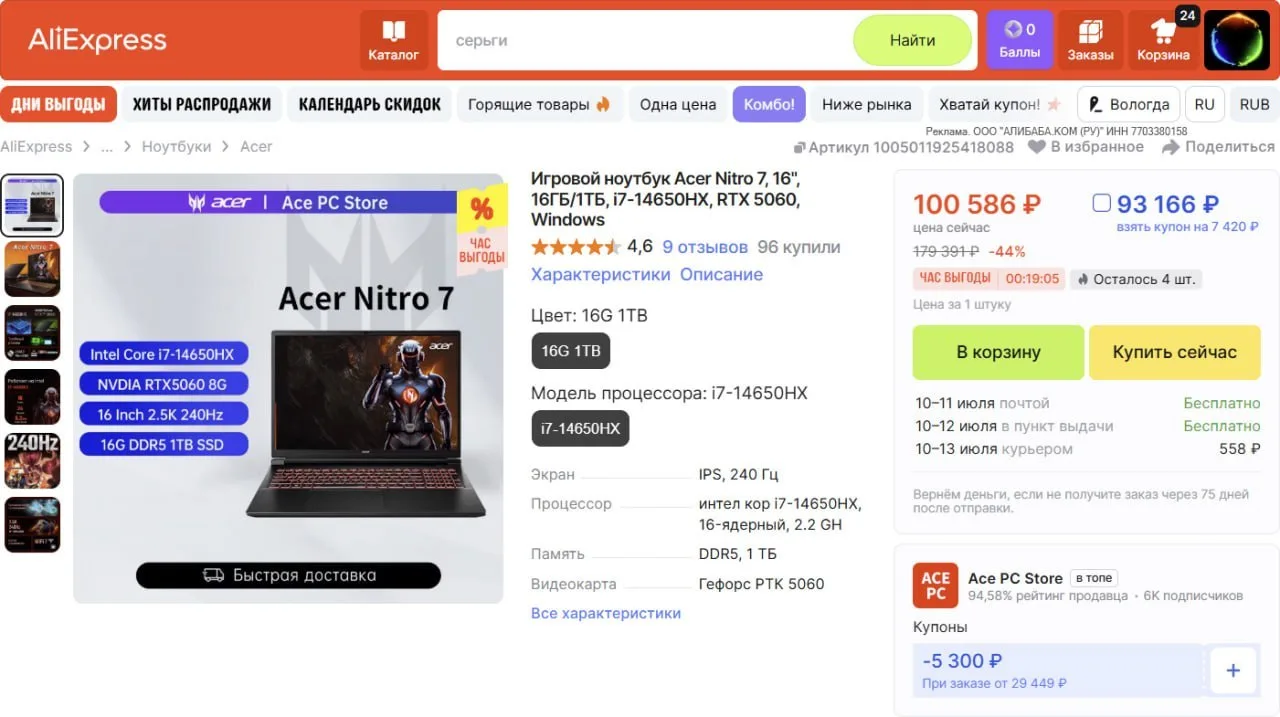Open ДНИ ВЫГОДЫ tab
The height and width of the screenshot is (717, 1280).
point(58,104)
